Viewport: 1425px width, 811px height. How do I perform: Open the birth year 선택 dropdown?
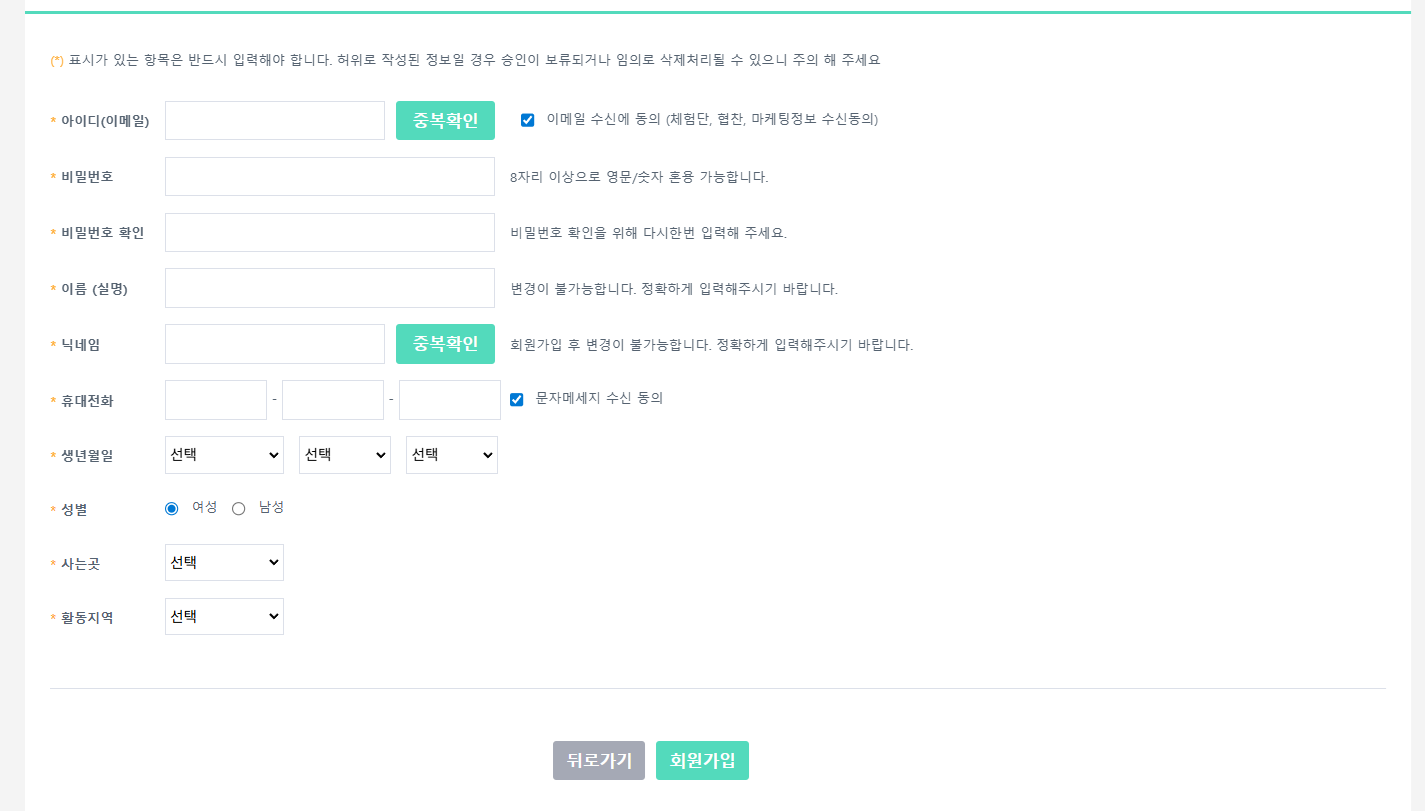[x=224, y=454]
